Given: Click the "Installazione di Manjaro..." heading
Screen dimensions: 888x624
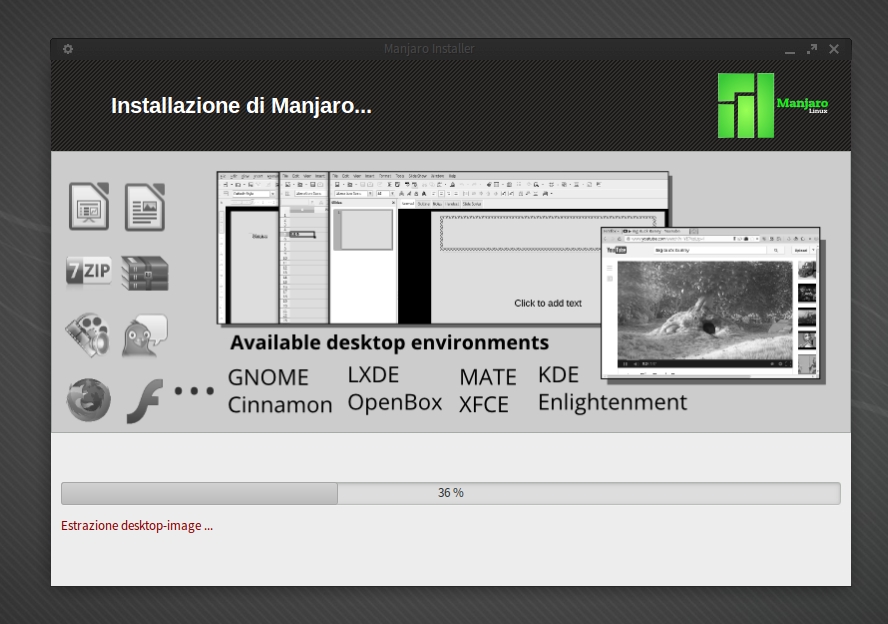Looking at the screenshot, I should pyautogui.click(x=241, y=106).
